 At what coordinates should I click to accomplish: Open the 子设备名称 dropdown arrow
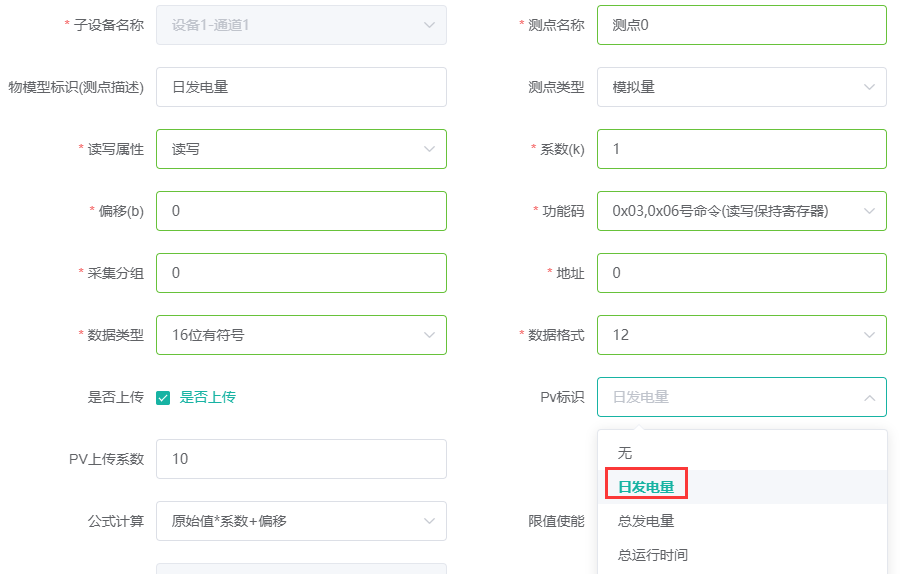click(x=429, y=25)
